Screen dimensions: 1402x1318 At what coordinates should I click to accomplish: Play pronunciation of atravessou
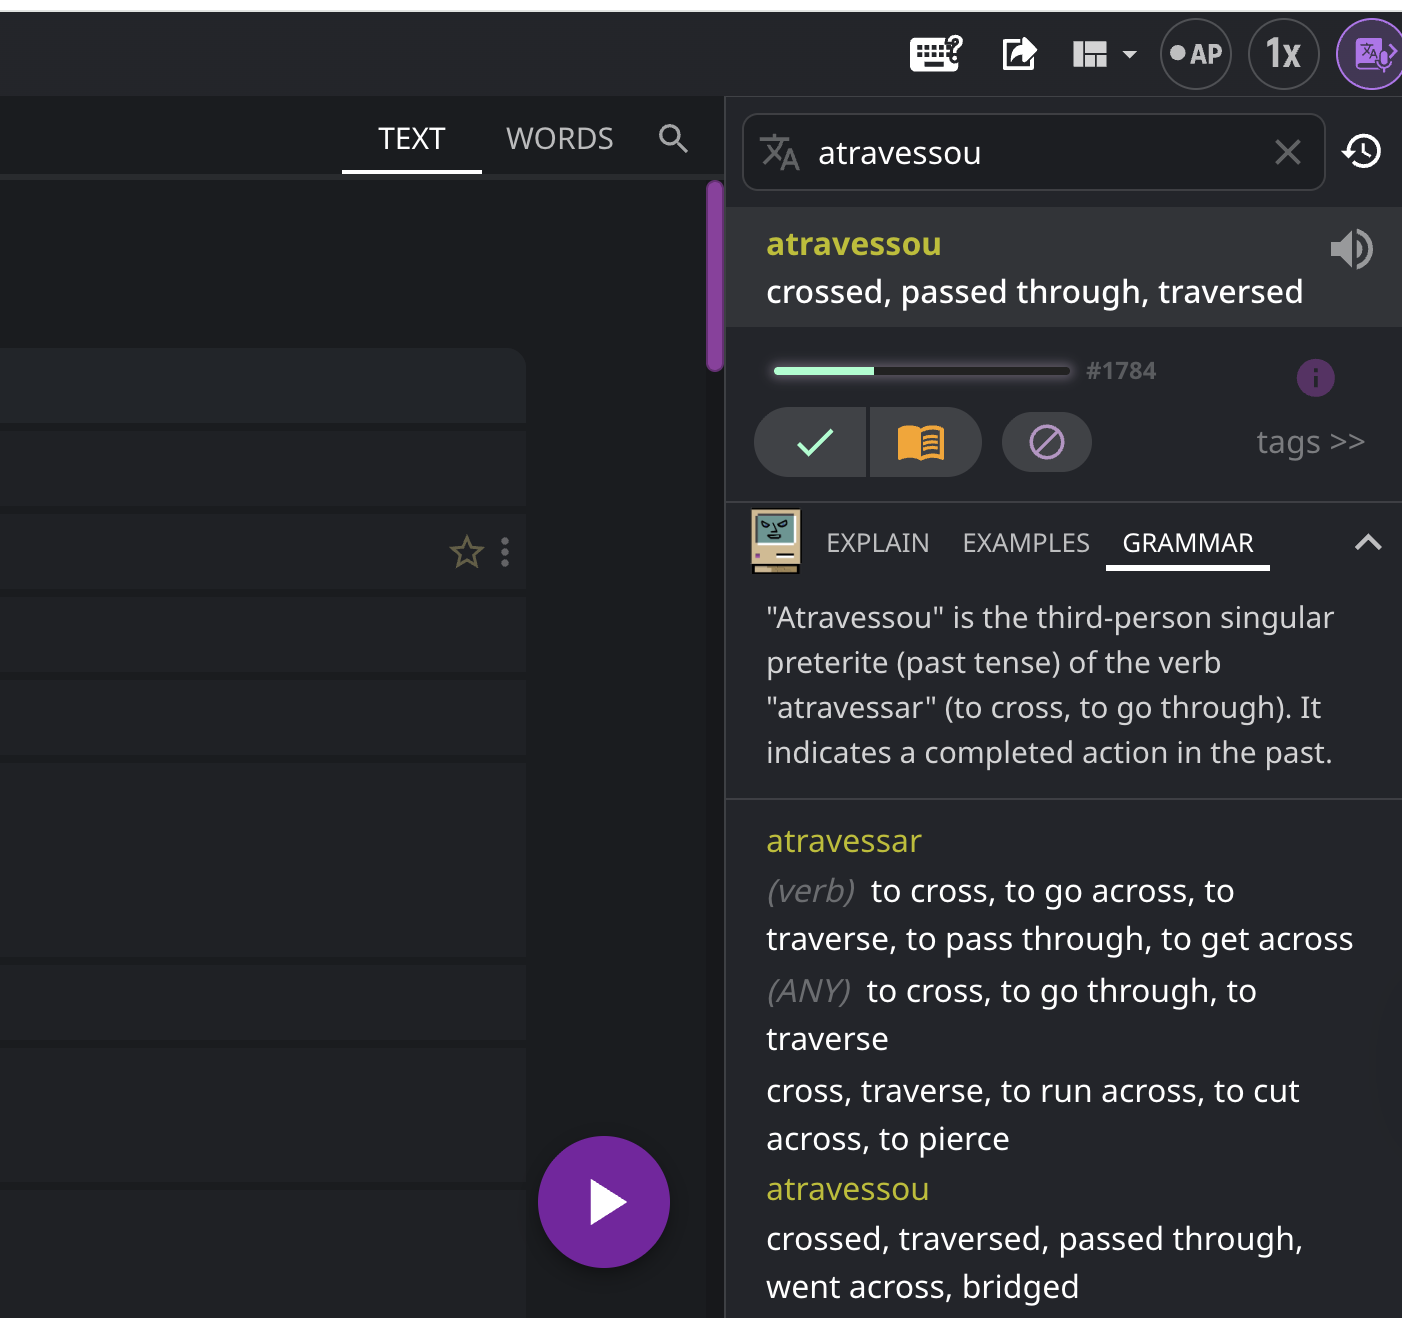pos(1351,249)
